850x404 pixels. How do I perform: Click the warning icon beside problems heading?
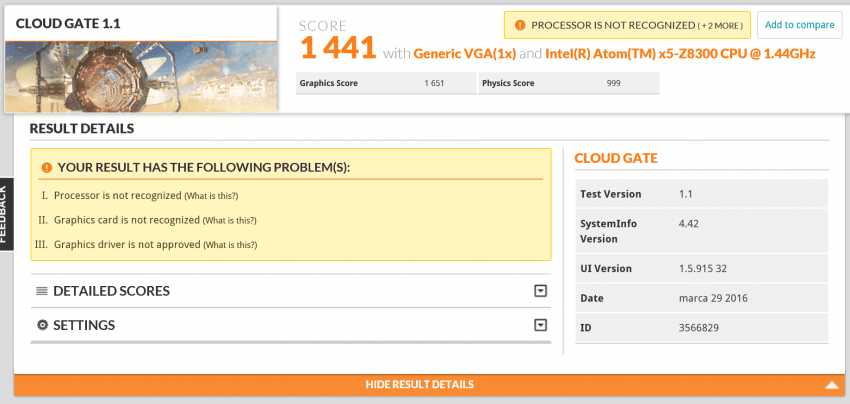(47, 168)
